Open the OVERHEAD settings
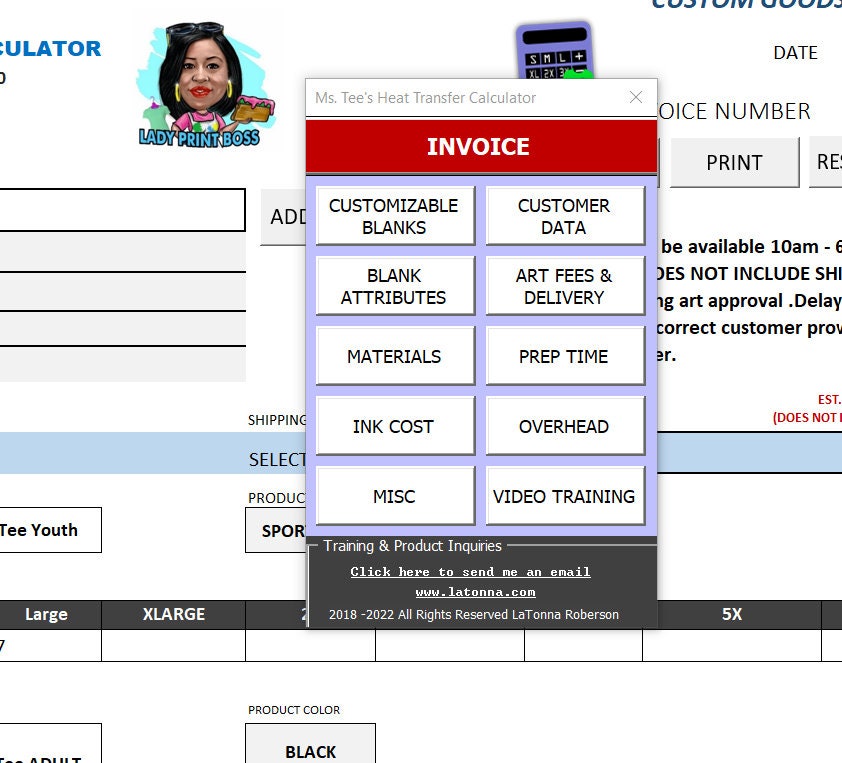The image size is (842, 763). pyautogui.click(x=564, y=425)
